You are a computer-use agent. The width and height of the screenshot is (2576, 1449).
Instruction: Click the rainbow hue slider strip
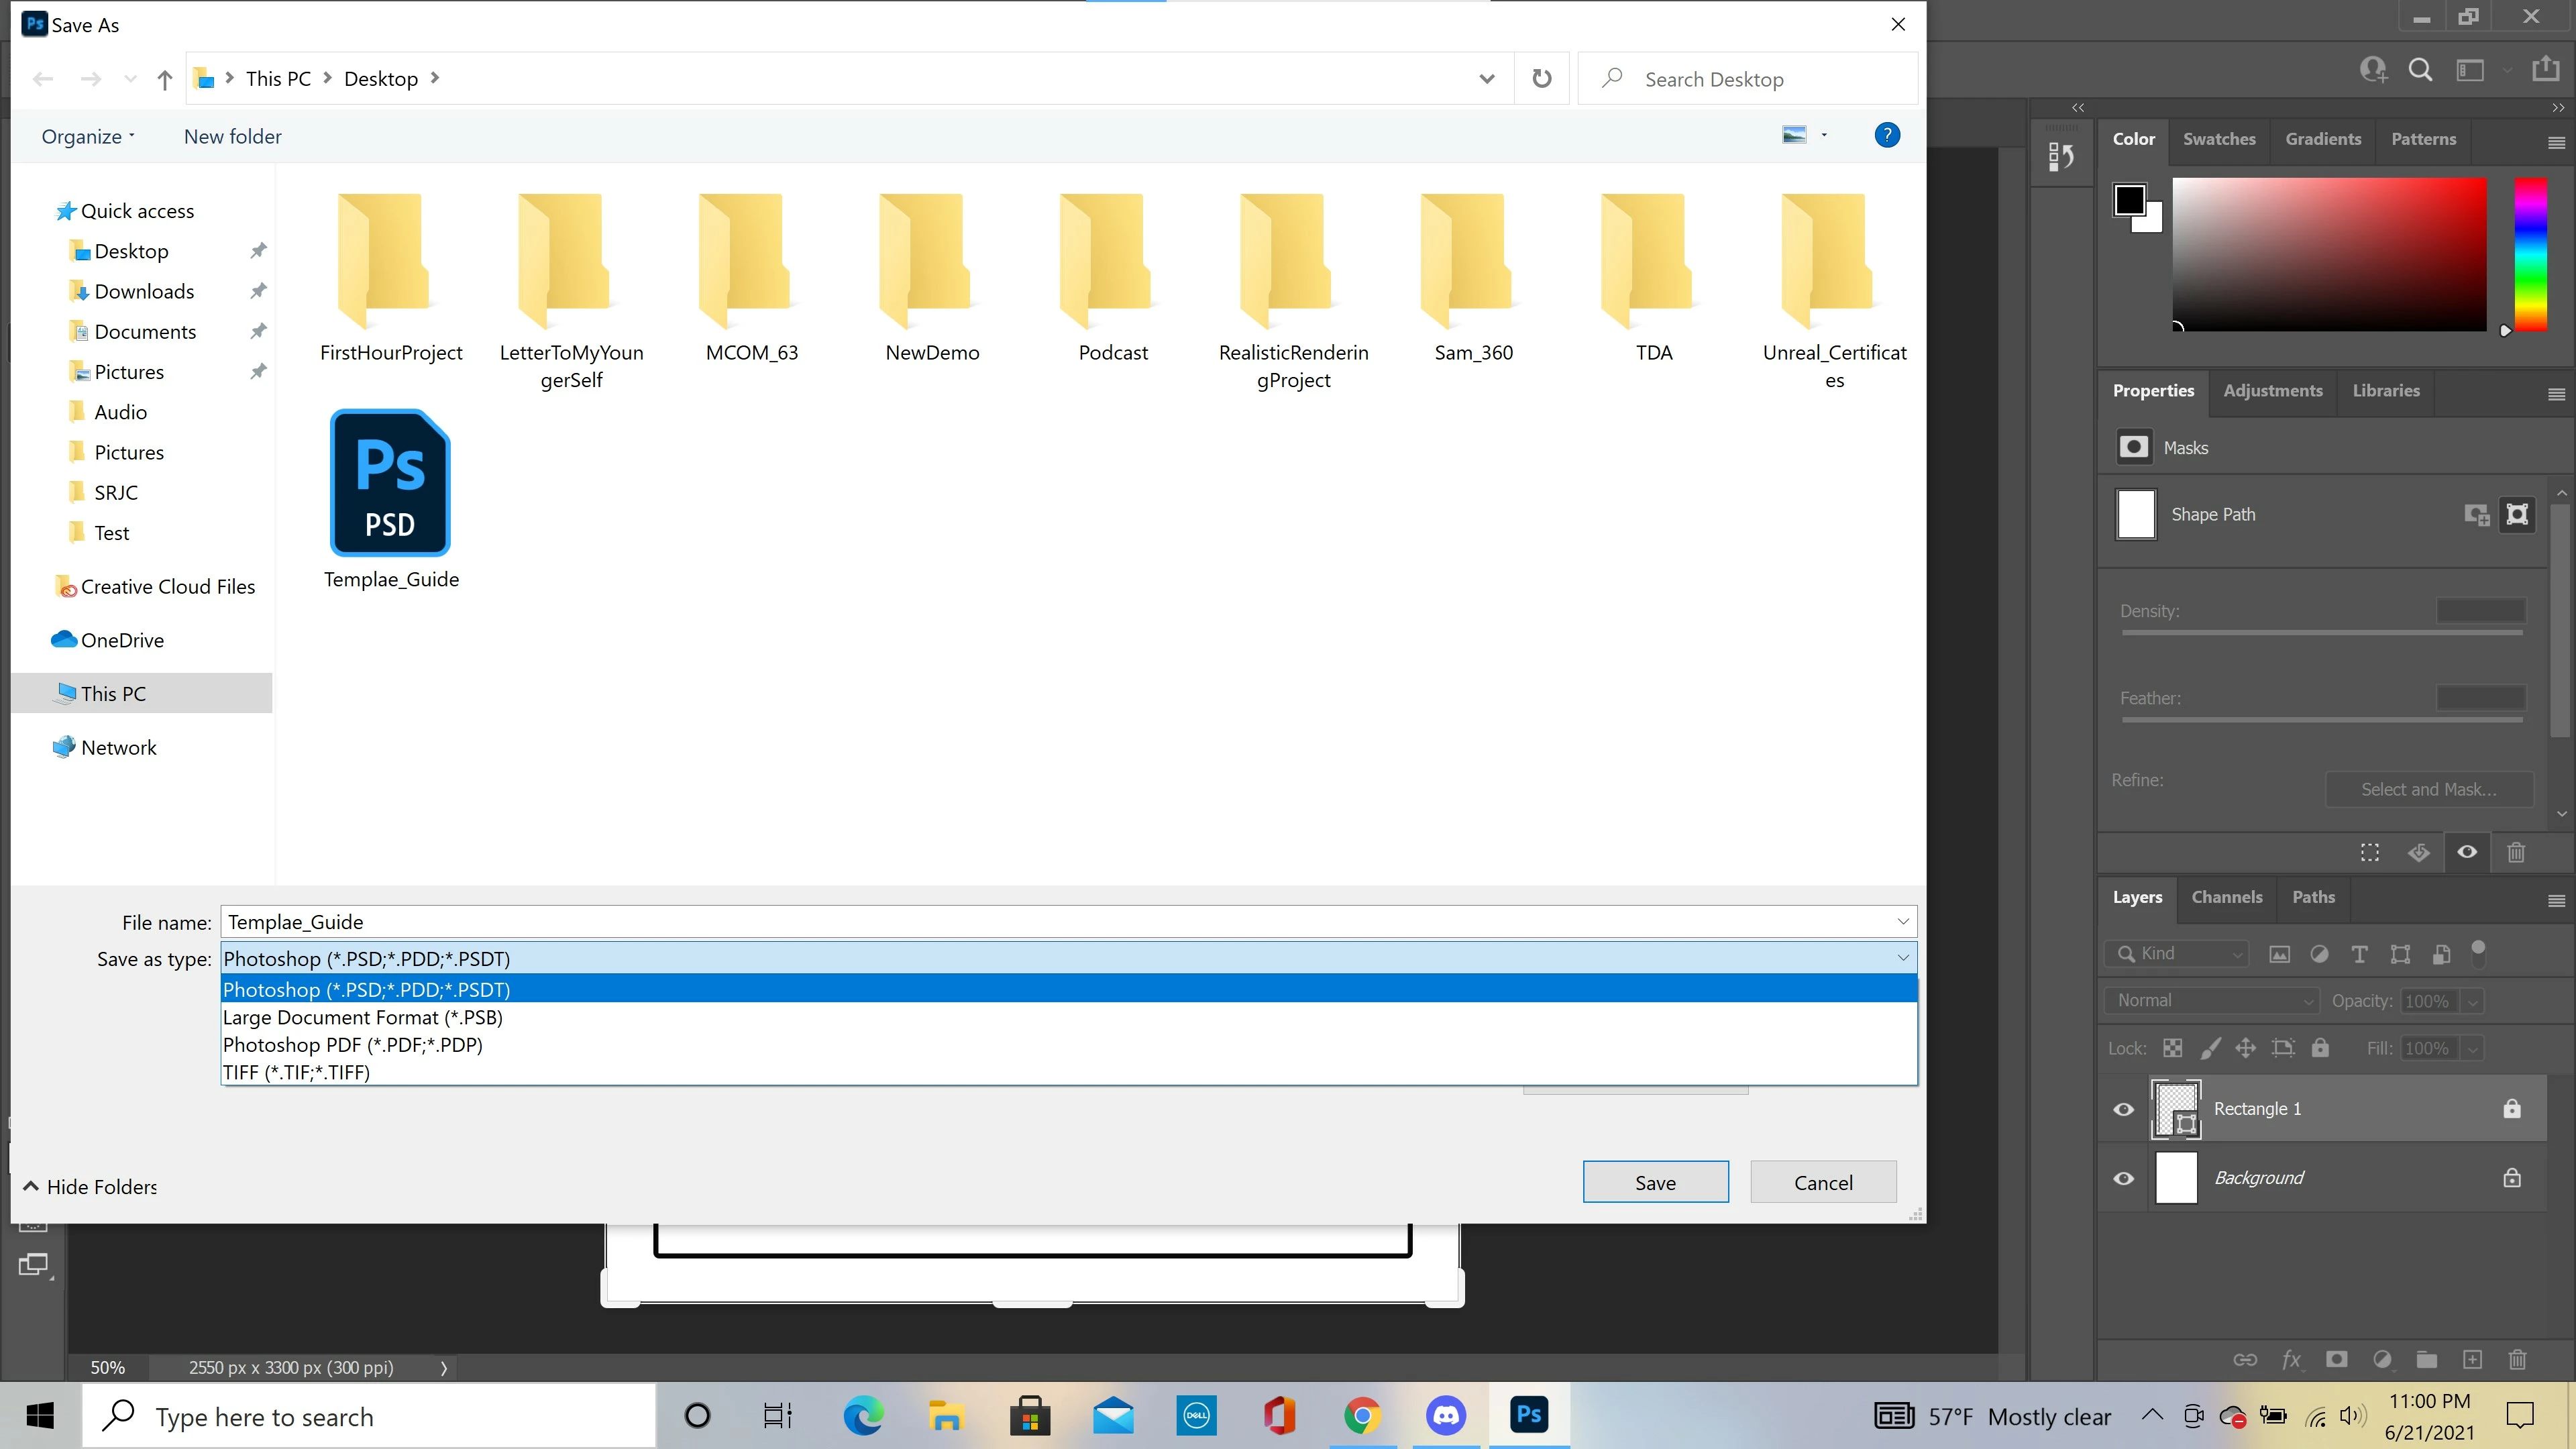click(2530, 255)
